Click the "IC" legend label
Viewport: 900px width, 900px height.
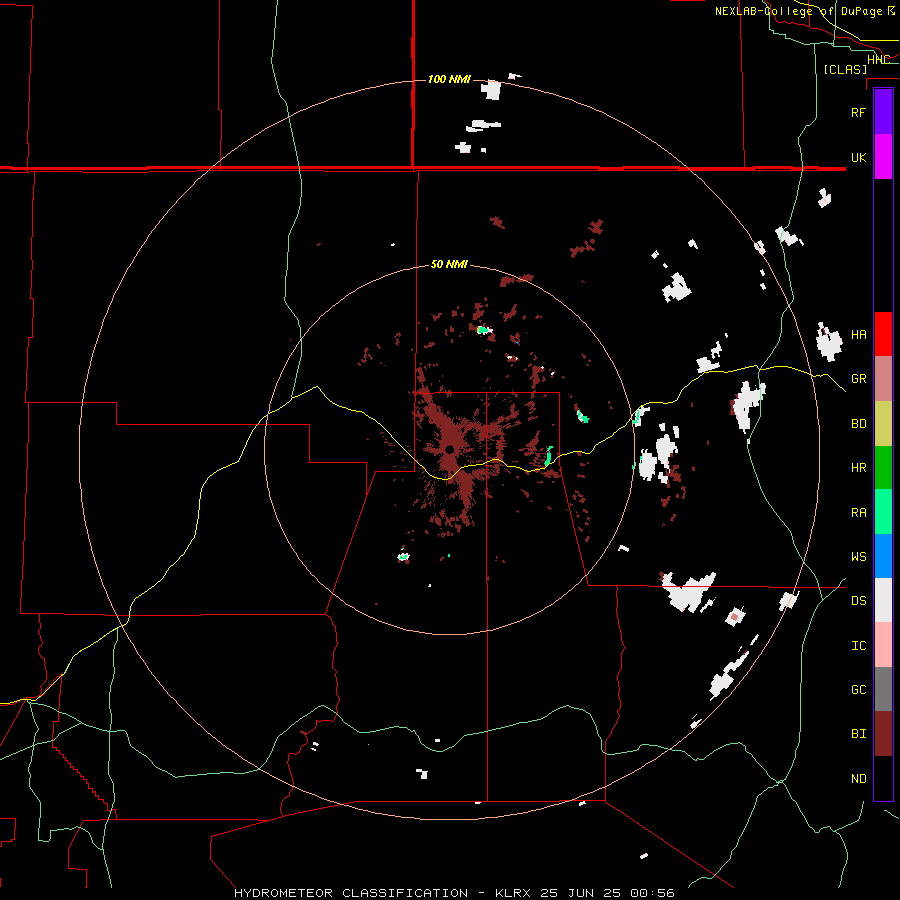pos(859,646)
